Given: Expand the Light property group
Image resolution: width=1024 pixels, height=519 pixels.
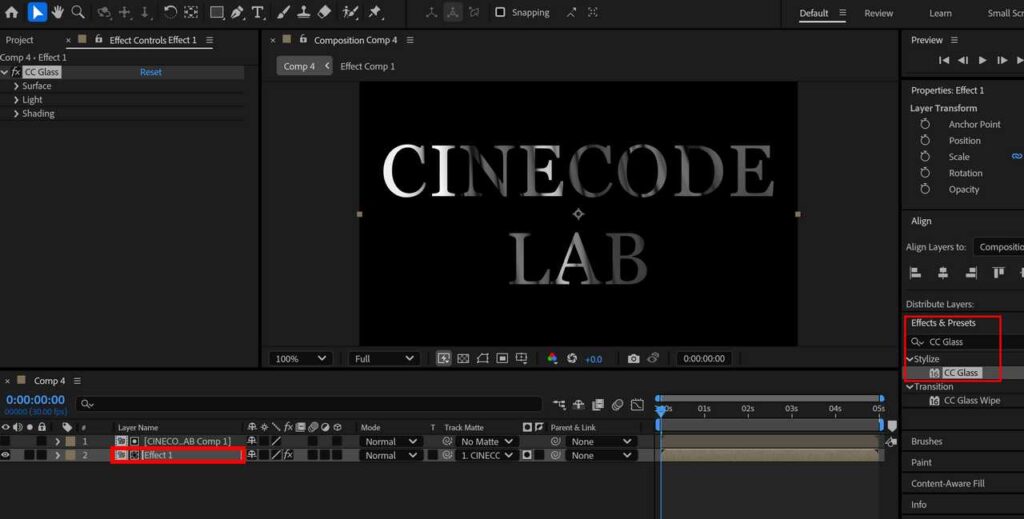Looking at the screenshot, I should coord(16,100).
